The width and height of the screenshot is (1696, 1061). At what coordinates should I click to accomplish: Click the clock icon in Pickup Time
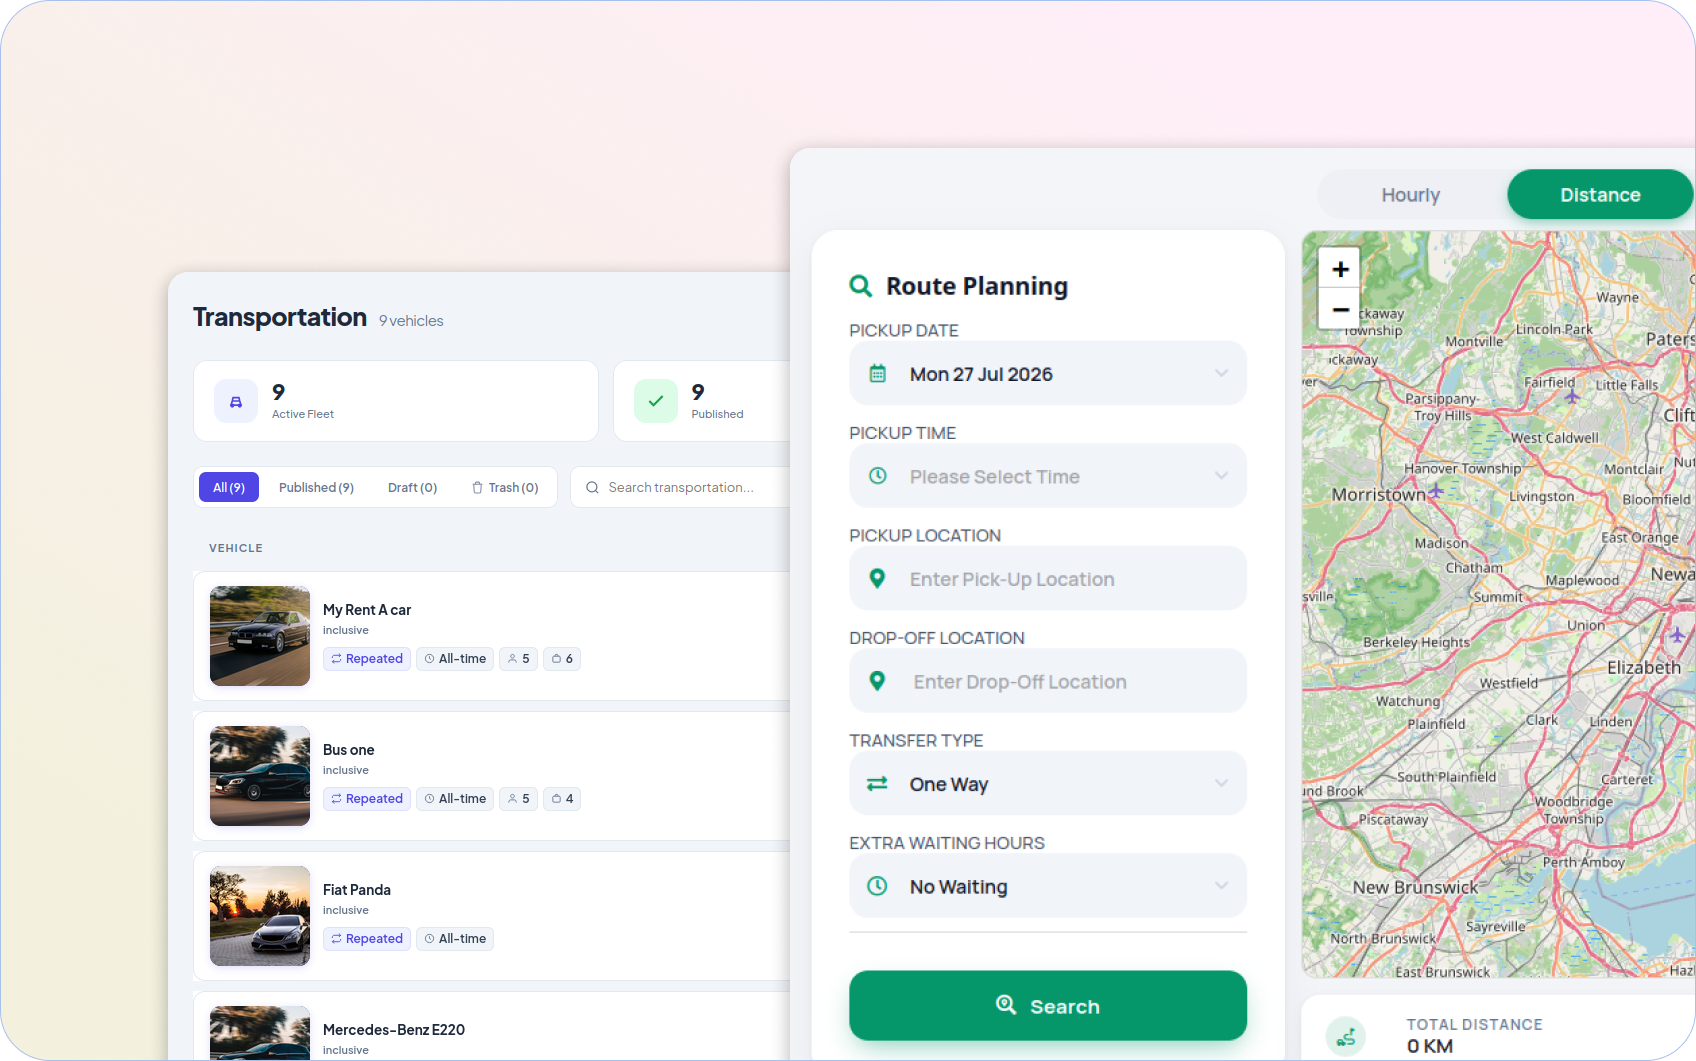pyautogui.click(x=878, y=476)
